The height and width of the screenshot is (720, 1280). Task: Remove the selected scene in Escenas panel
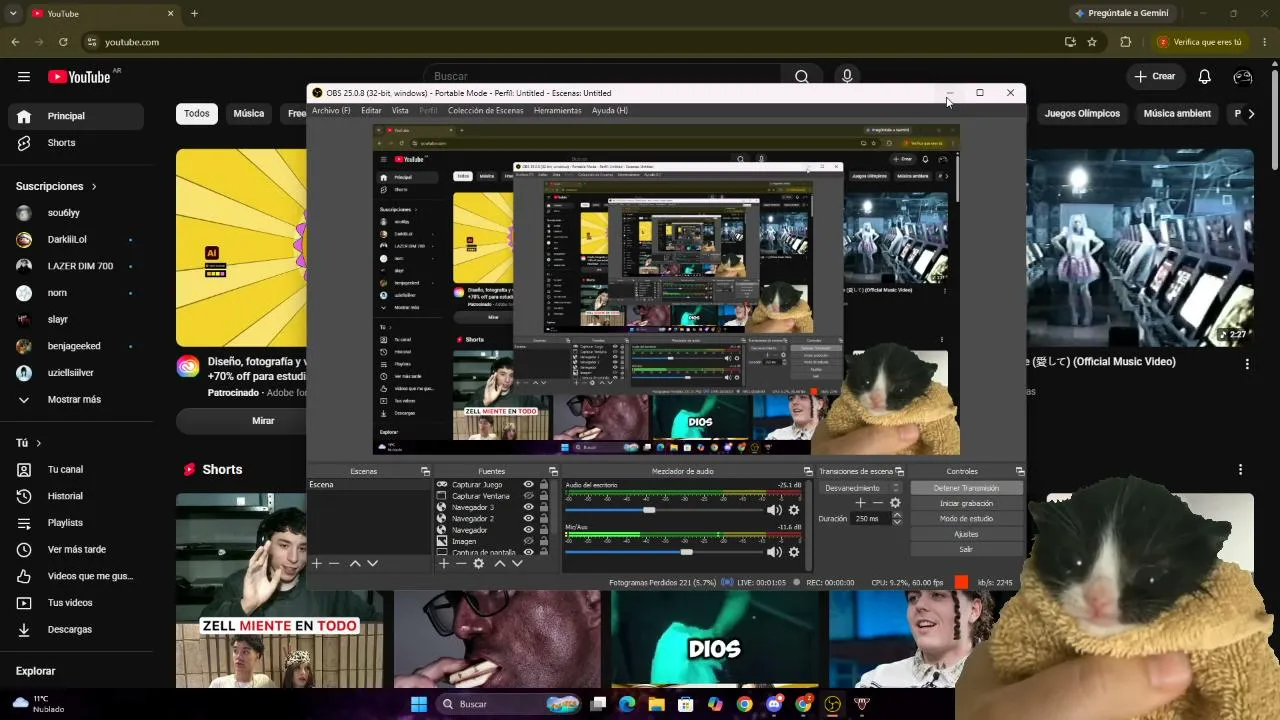[334, 564]
